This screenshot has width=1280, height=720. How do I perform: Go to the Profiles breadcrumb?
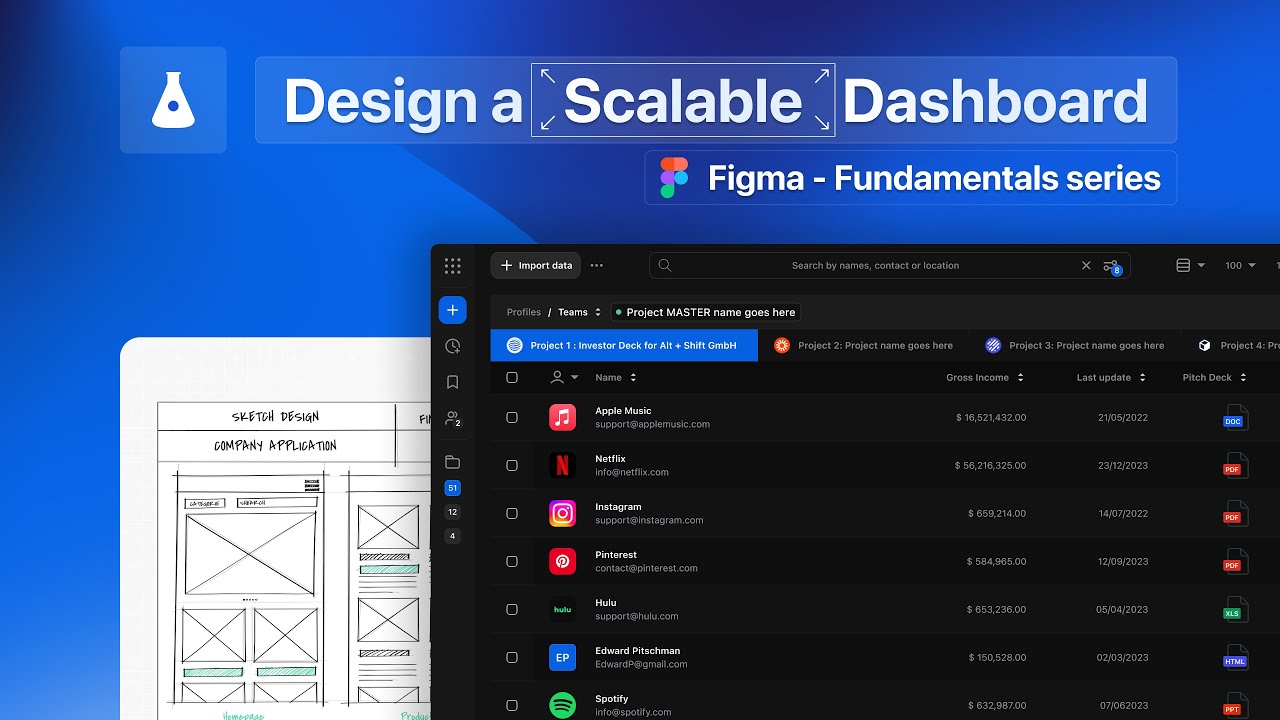tap(524, 312)
